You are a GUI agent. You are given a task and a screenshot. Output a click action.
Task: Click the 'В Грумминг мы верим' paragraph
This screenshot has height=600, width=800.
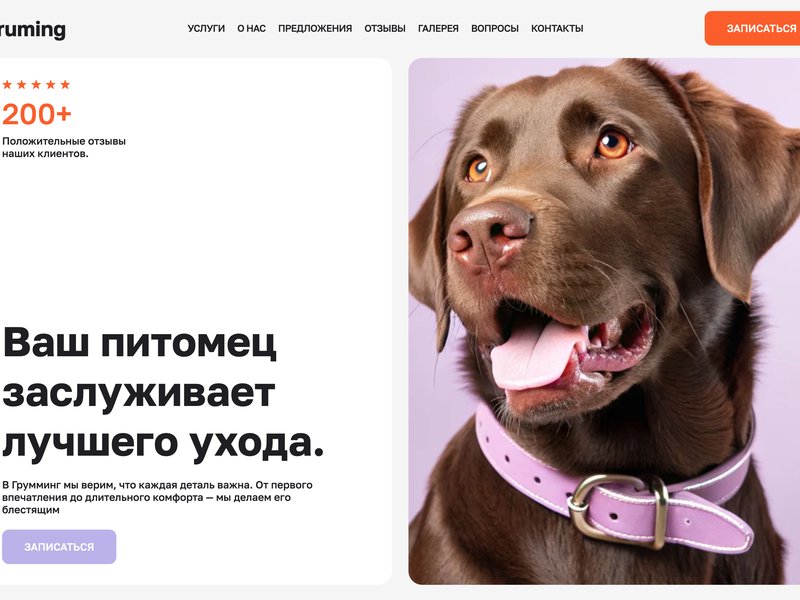point(157,497)
